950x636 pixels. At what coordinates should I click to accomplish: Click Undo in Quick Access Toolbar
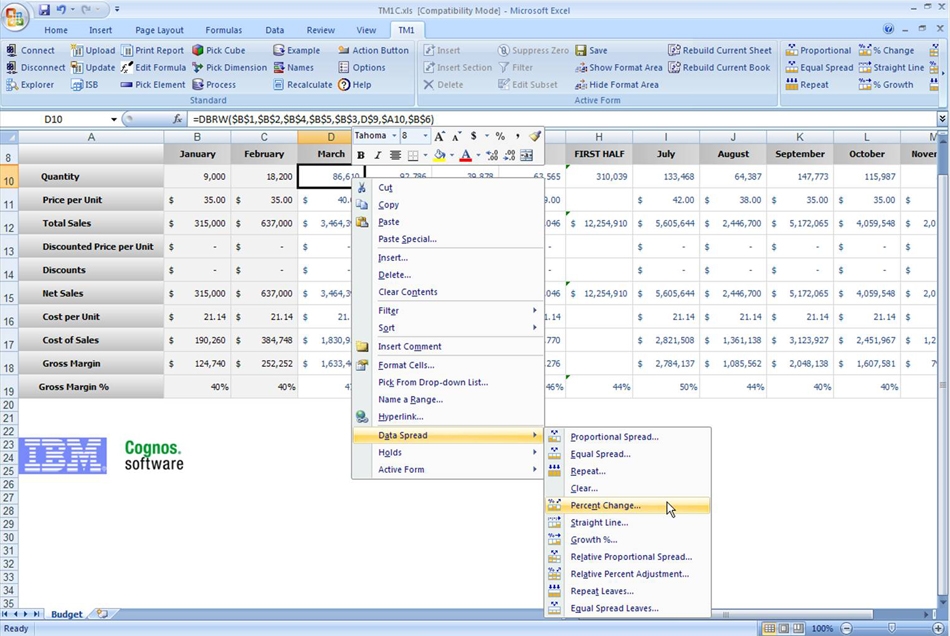(61, 10)
